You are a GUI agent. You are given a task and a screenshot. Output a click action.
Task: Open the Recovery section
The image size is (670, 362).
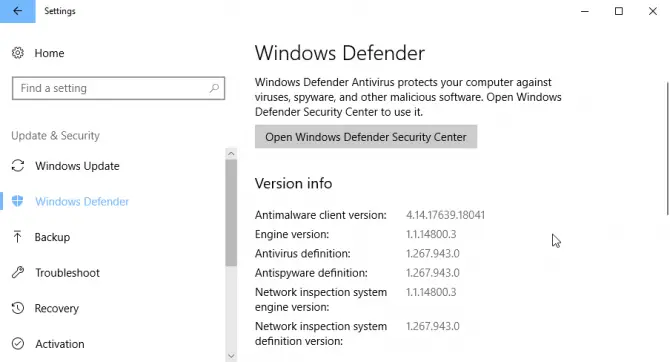pos(57,308)
